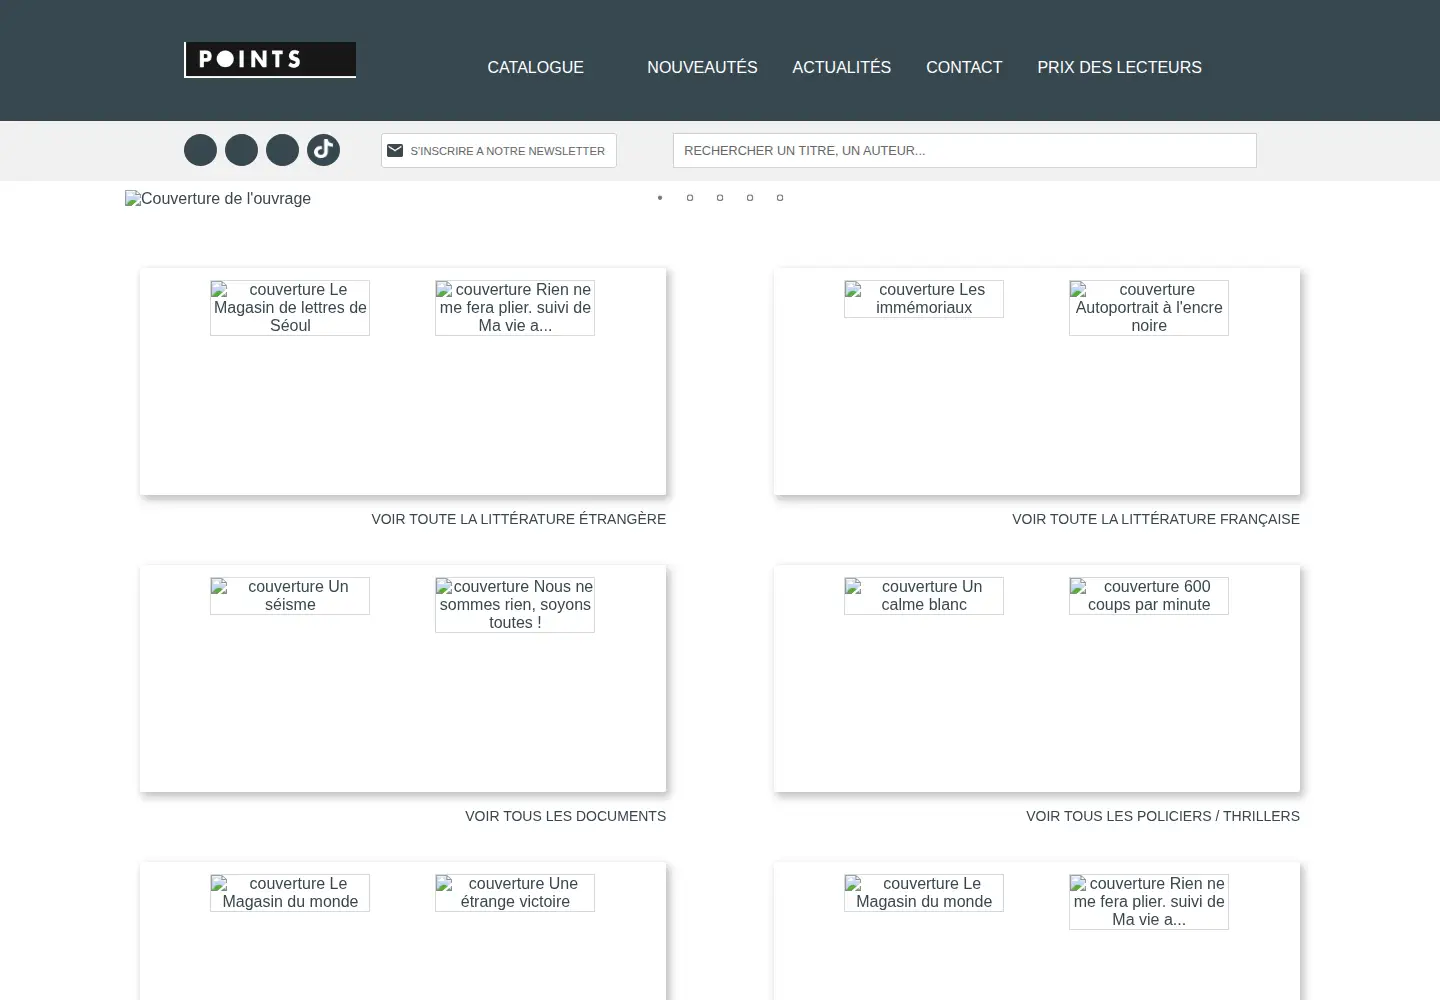
Task: Click the Couverture de l'ouvrage slider image
Action: point(218,198)
